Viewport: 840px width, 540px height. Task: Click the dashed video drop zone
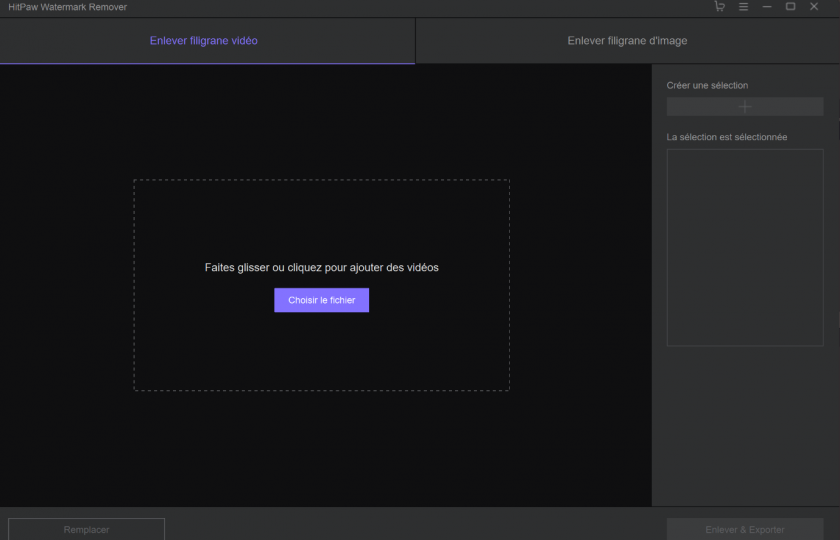321,285
